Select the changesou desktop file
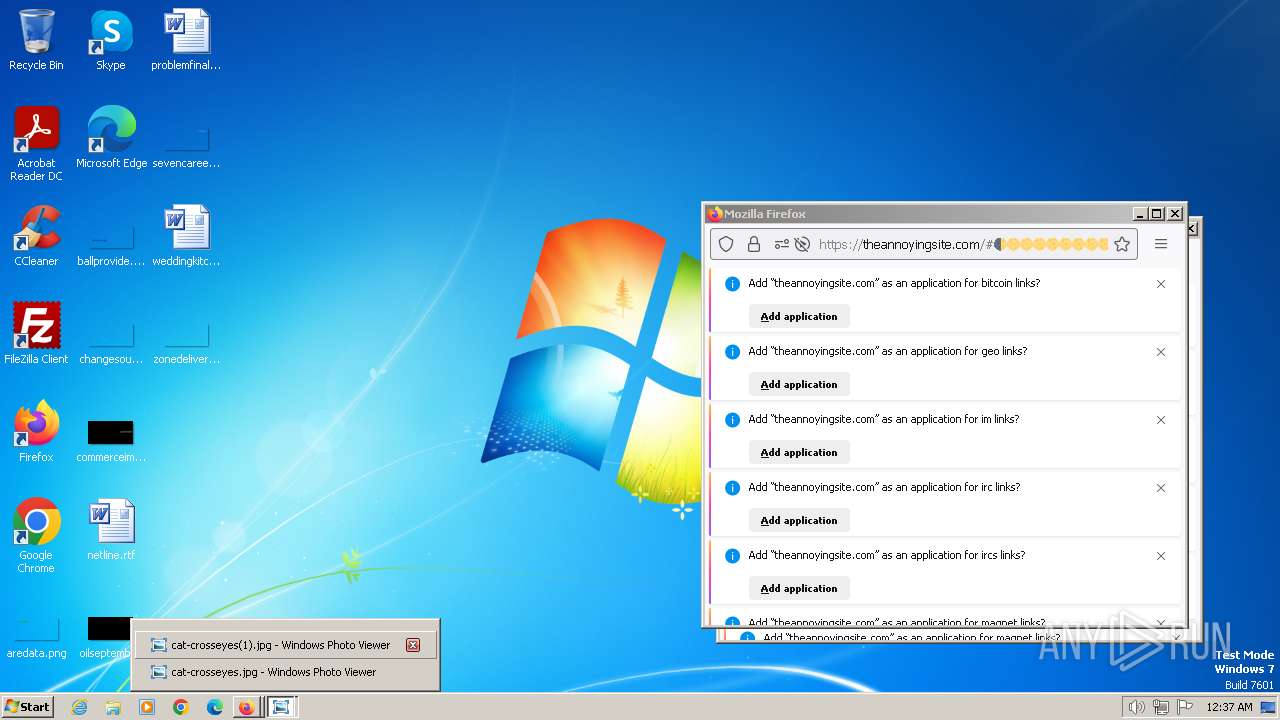Image resolution: width=1280 pixels, height=720 pixels. coord(111,340)
